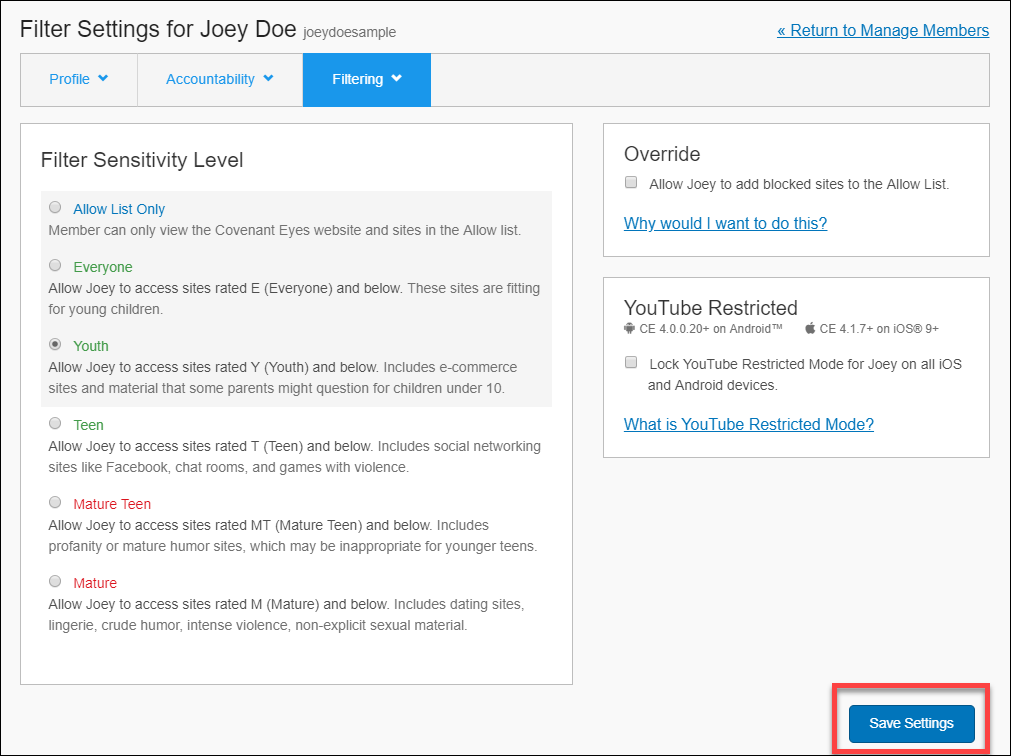This screenshot has height=756, width=1011.
Task: Select the Mature radio button
Action: (55, 581)
